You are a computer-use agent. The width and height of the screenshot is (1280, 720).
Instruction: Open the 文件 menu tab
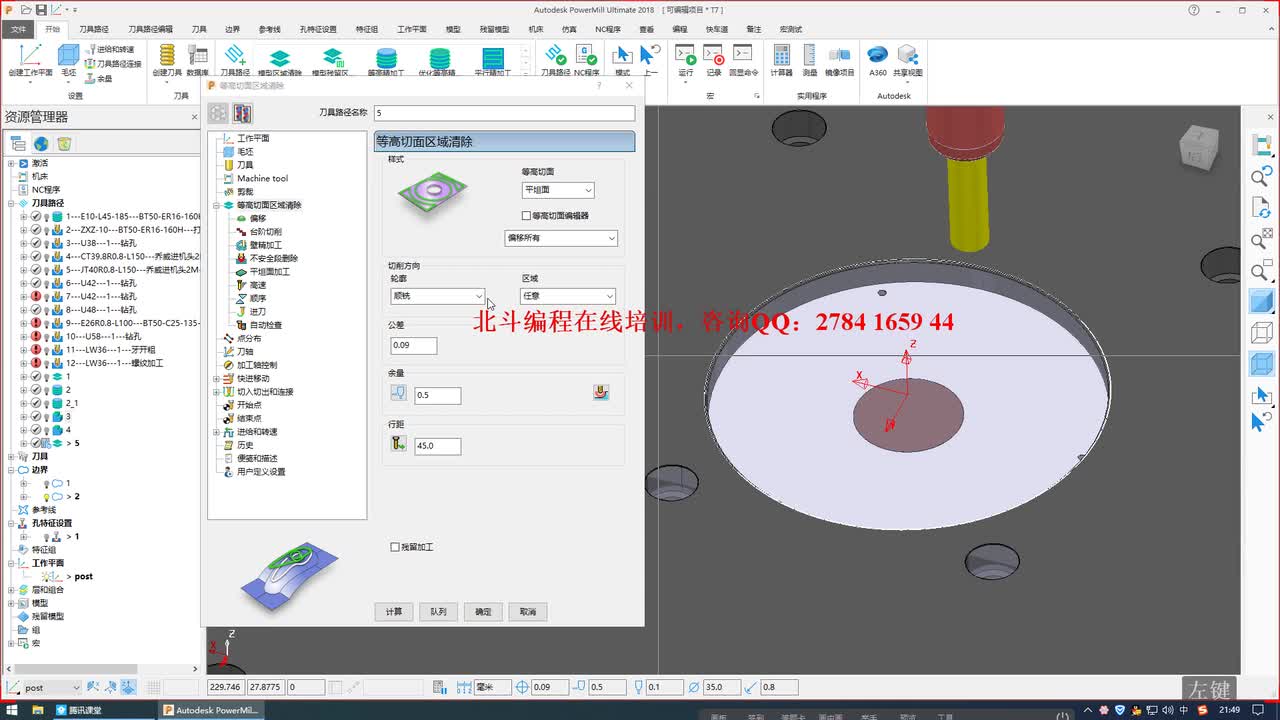click(x=18, y=29)
